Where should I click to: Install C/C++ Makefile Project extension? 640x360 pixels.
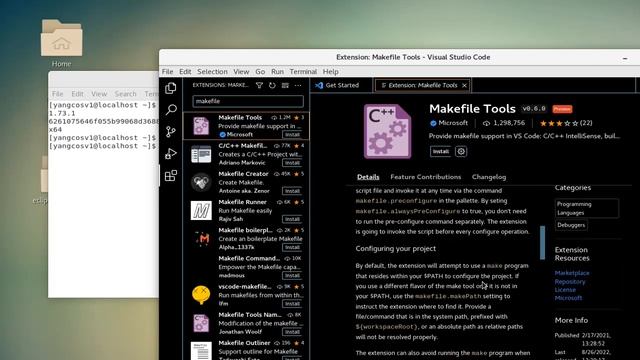coord(292,163)
